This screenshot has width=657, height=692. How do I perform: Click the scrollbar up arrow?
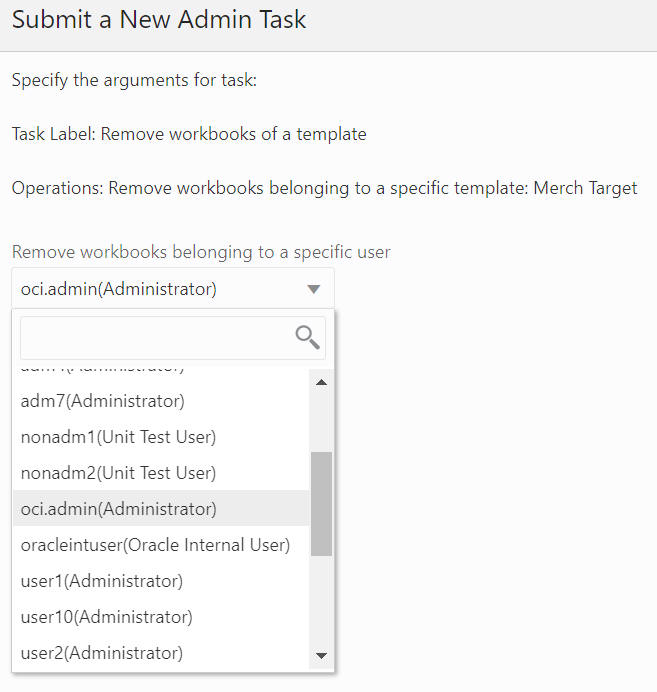(x=322, y=382)
